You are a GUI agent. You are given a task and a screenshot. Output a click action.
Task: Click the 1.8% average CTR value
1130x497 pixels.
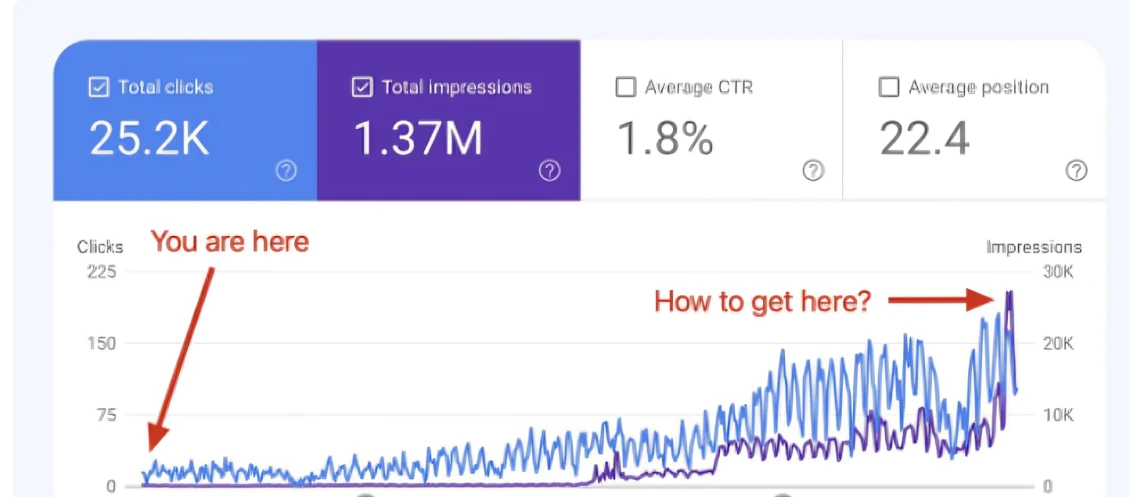(665, 138)
